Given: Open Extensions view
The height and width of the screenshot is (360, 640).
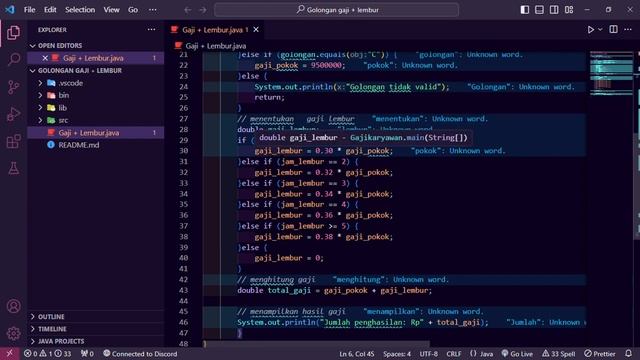Looking at the screenshot, I should tap(13, 141).
